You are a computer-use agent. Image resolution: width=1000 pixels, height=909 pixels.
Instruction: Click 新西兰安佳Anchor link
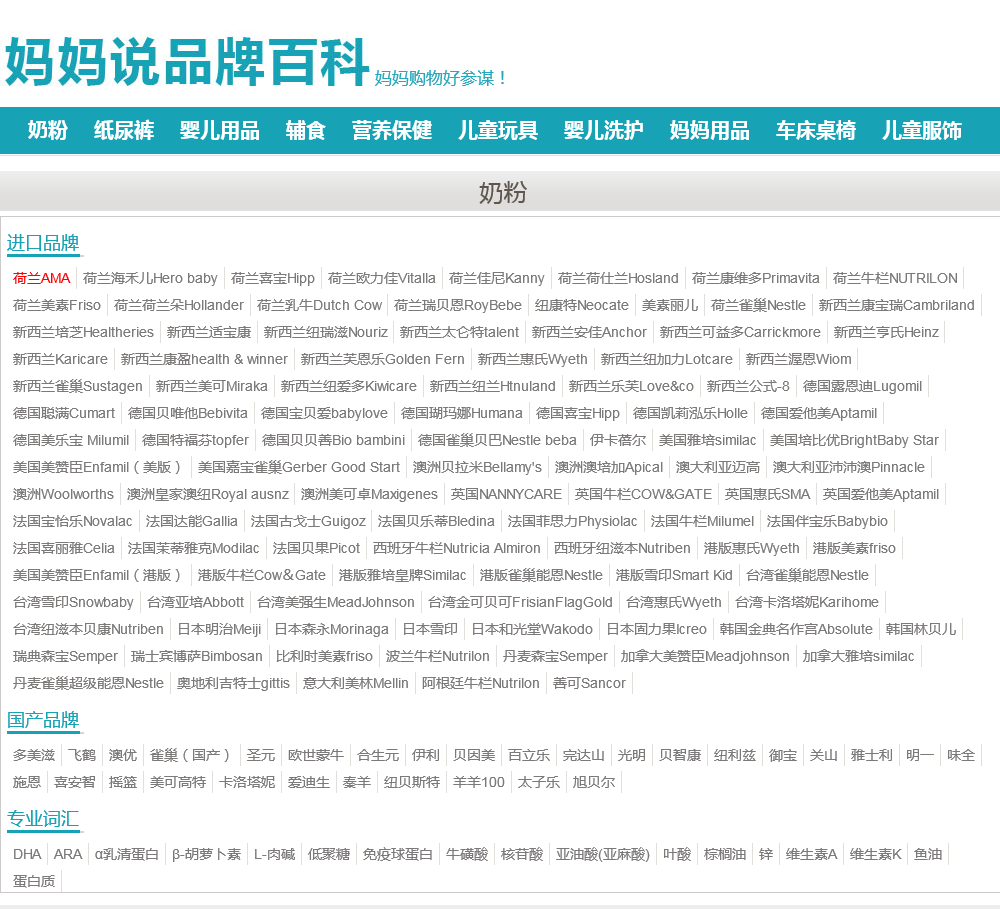[589, 332]
